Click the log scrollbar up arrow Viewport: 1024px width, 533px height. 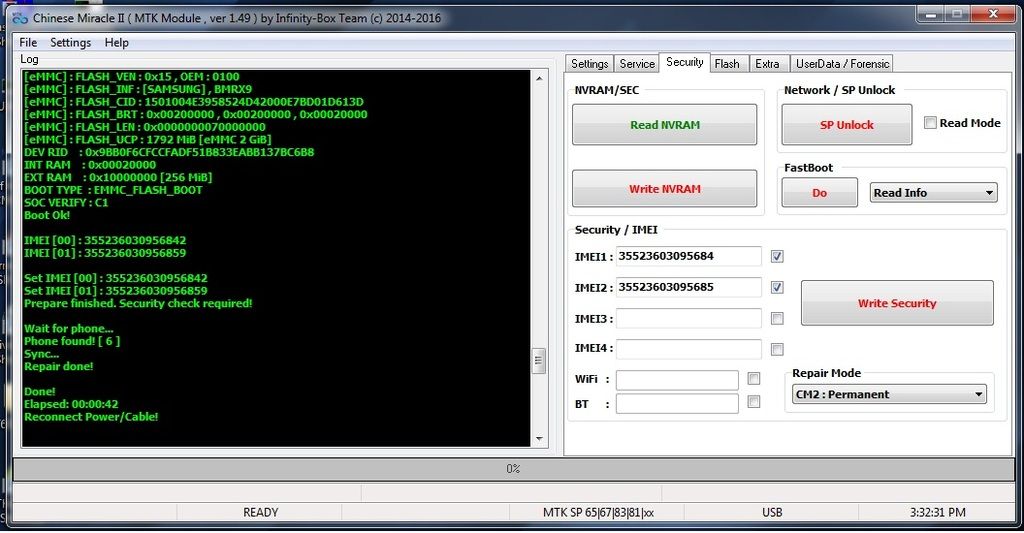[540, 77]
